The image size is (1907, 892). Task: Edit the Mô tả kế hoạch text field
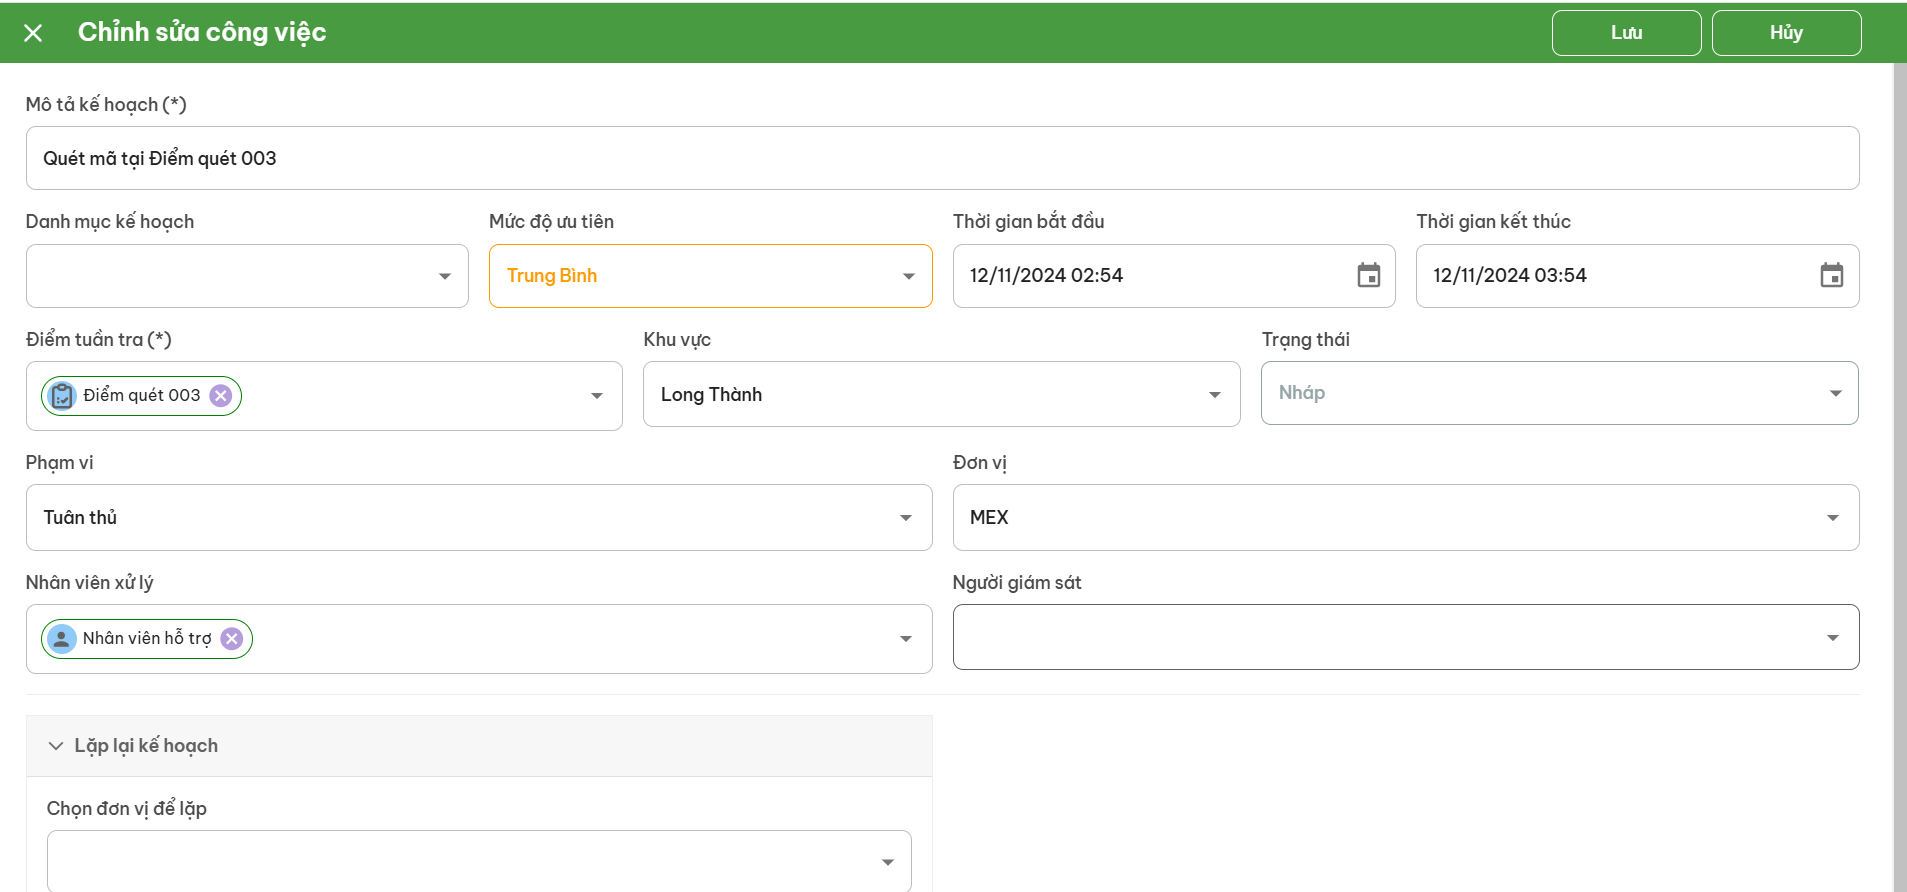[942, 158]
